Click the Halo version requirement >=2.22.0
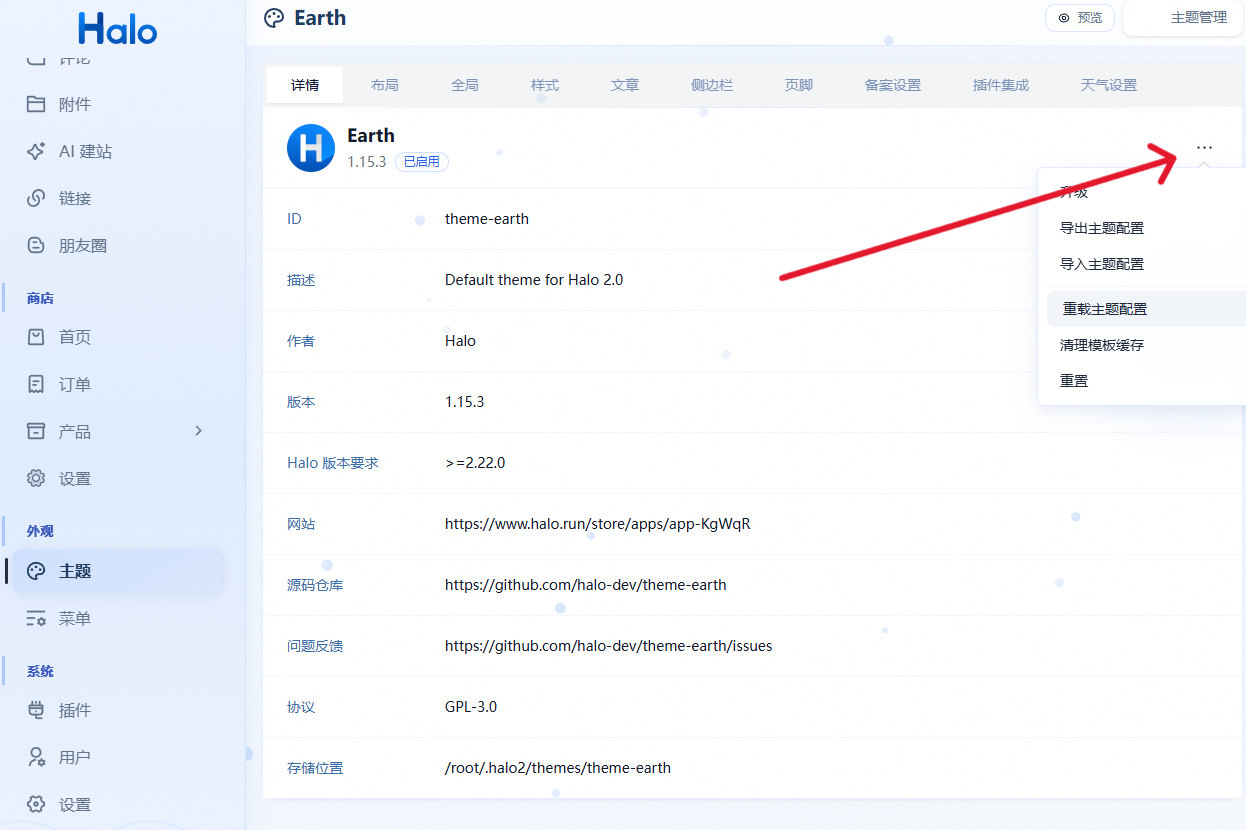1246x830 pixels. pos(475,463)
